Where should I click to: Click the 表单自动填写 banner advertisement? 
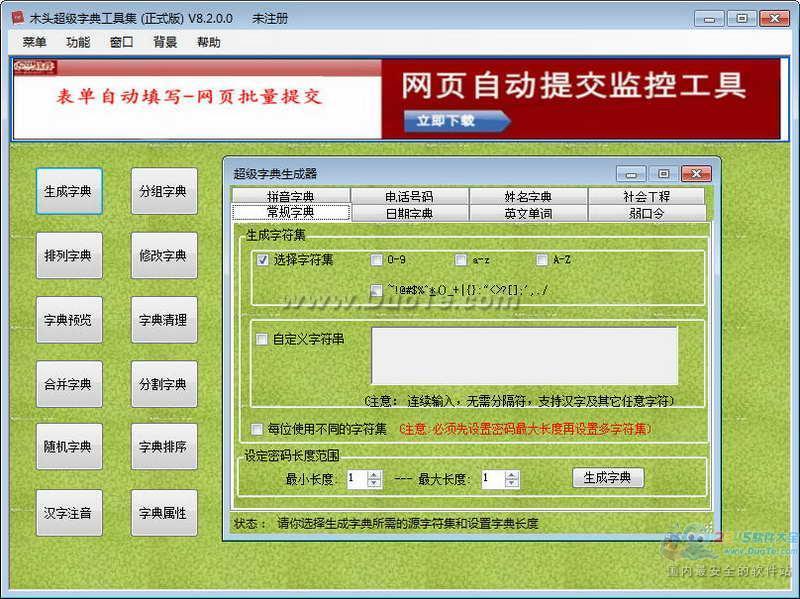coord(197,99)
